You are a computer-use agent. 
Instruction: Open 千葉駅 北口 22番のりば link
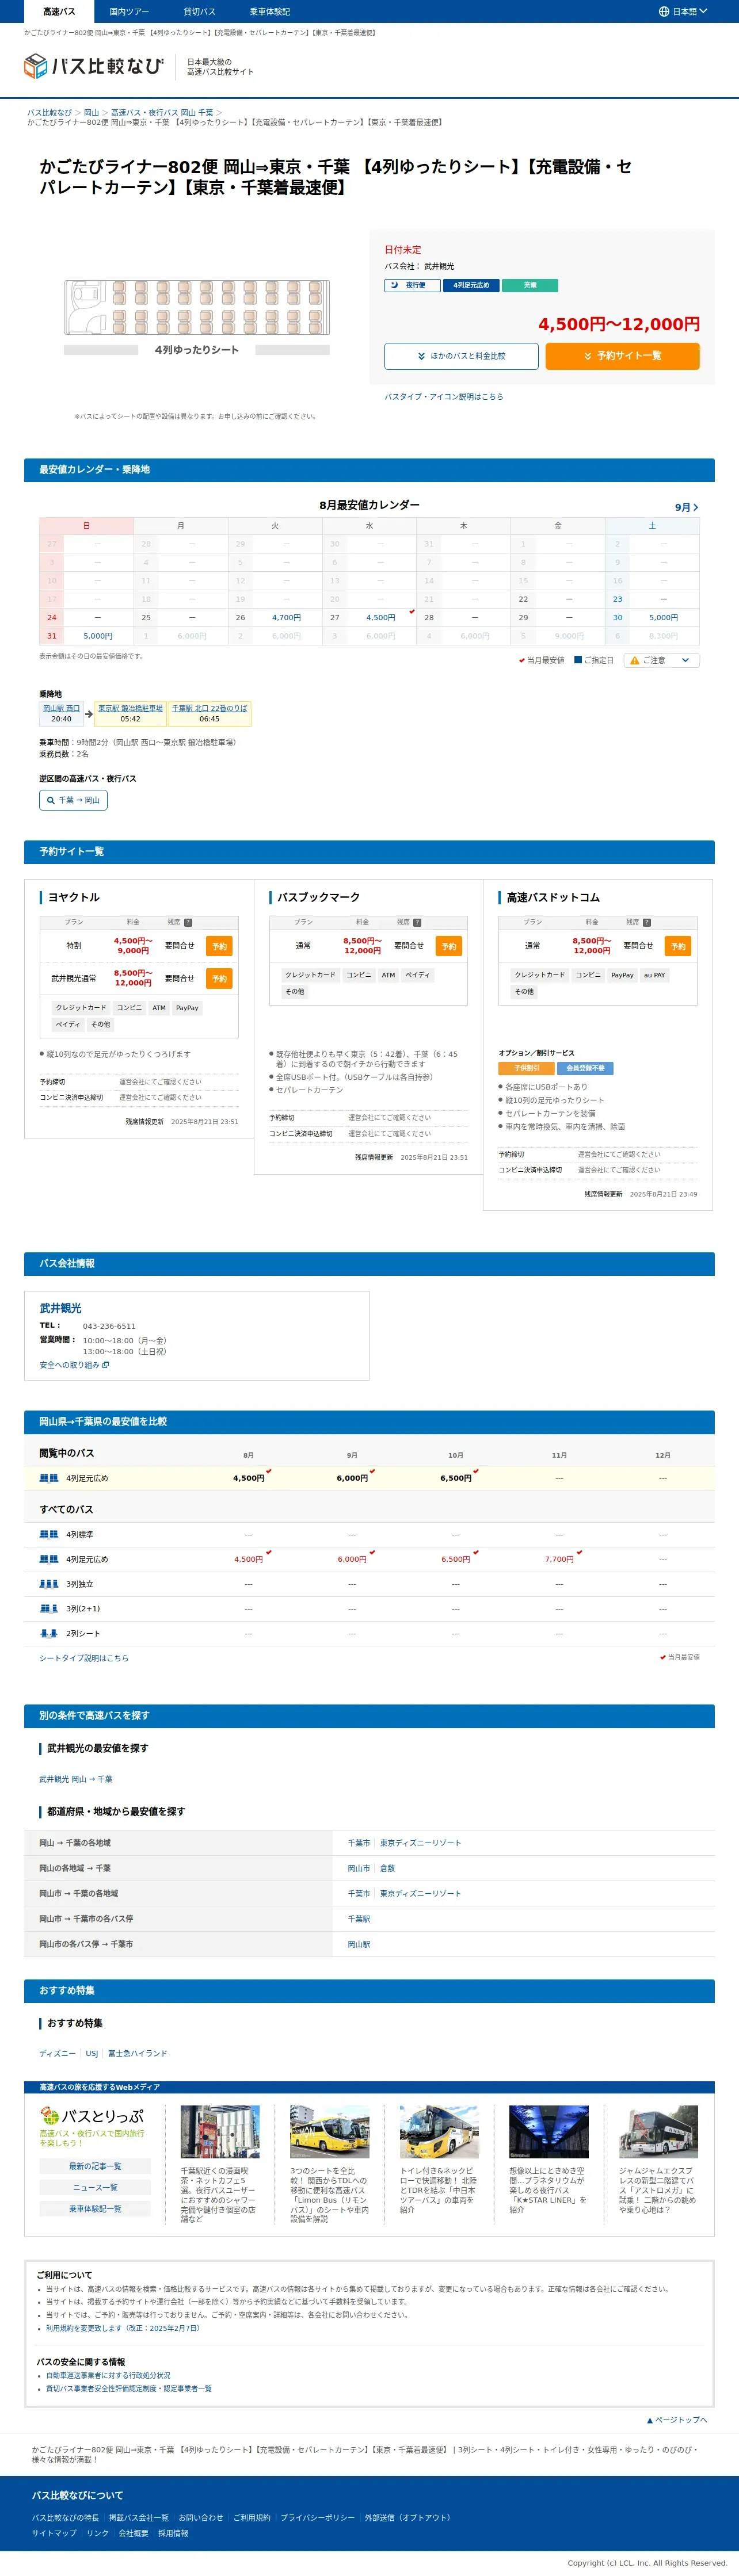coord(209,708)
